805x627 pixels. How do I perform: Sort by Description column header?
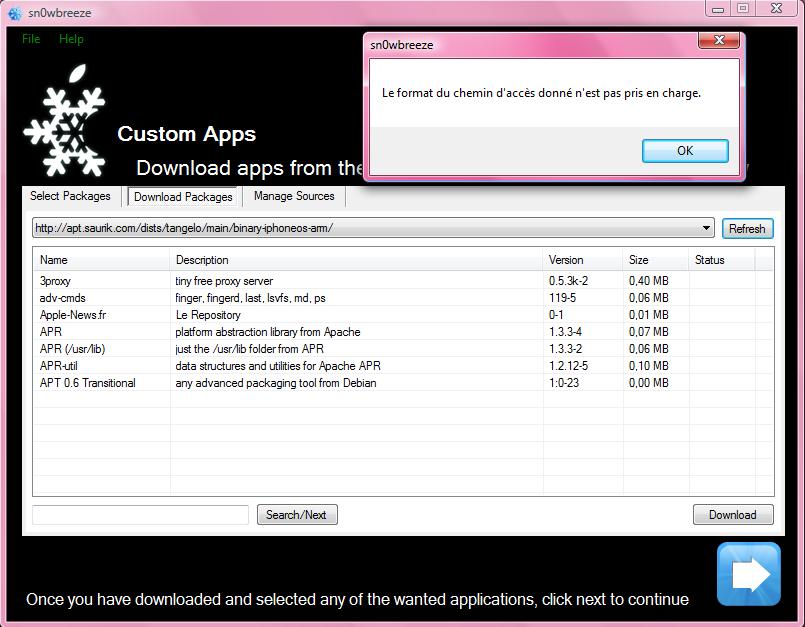pos(356,260)
